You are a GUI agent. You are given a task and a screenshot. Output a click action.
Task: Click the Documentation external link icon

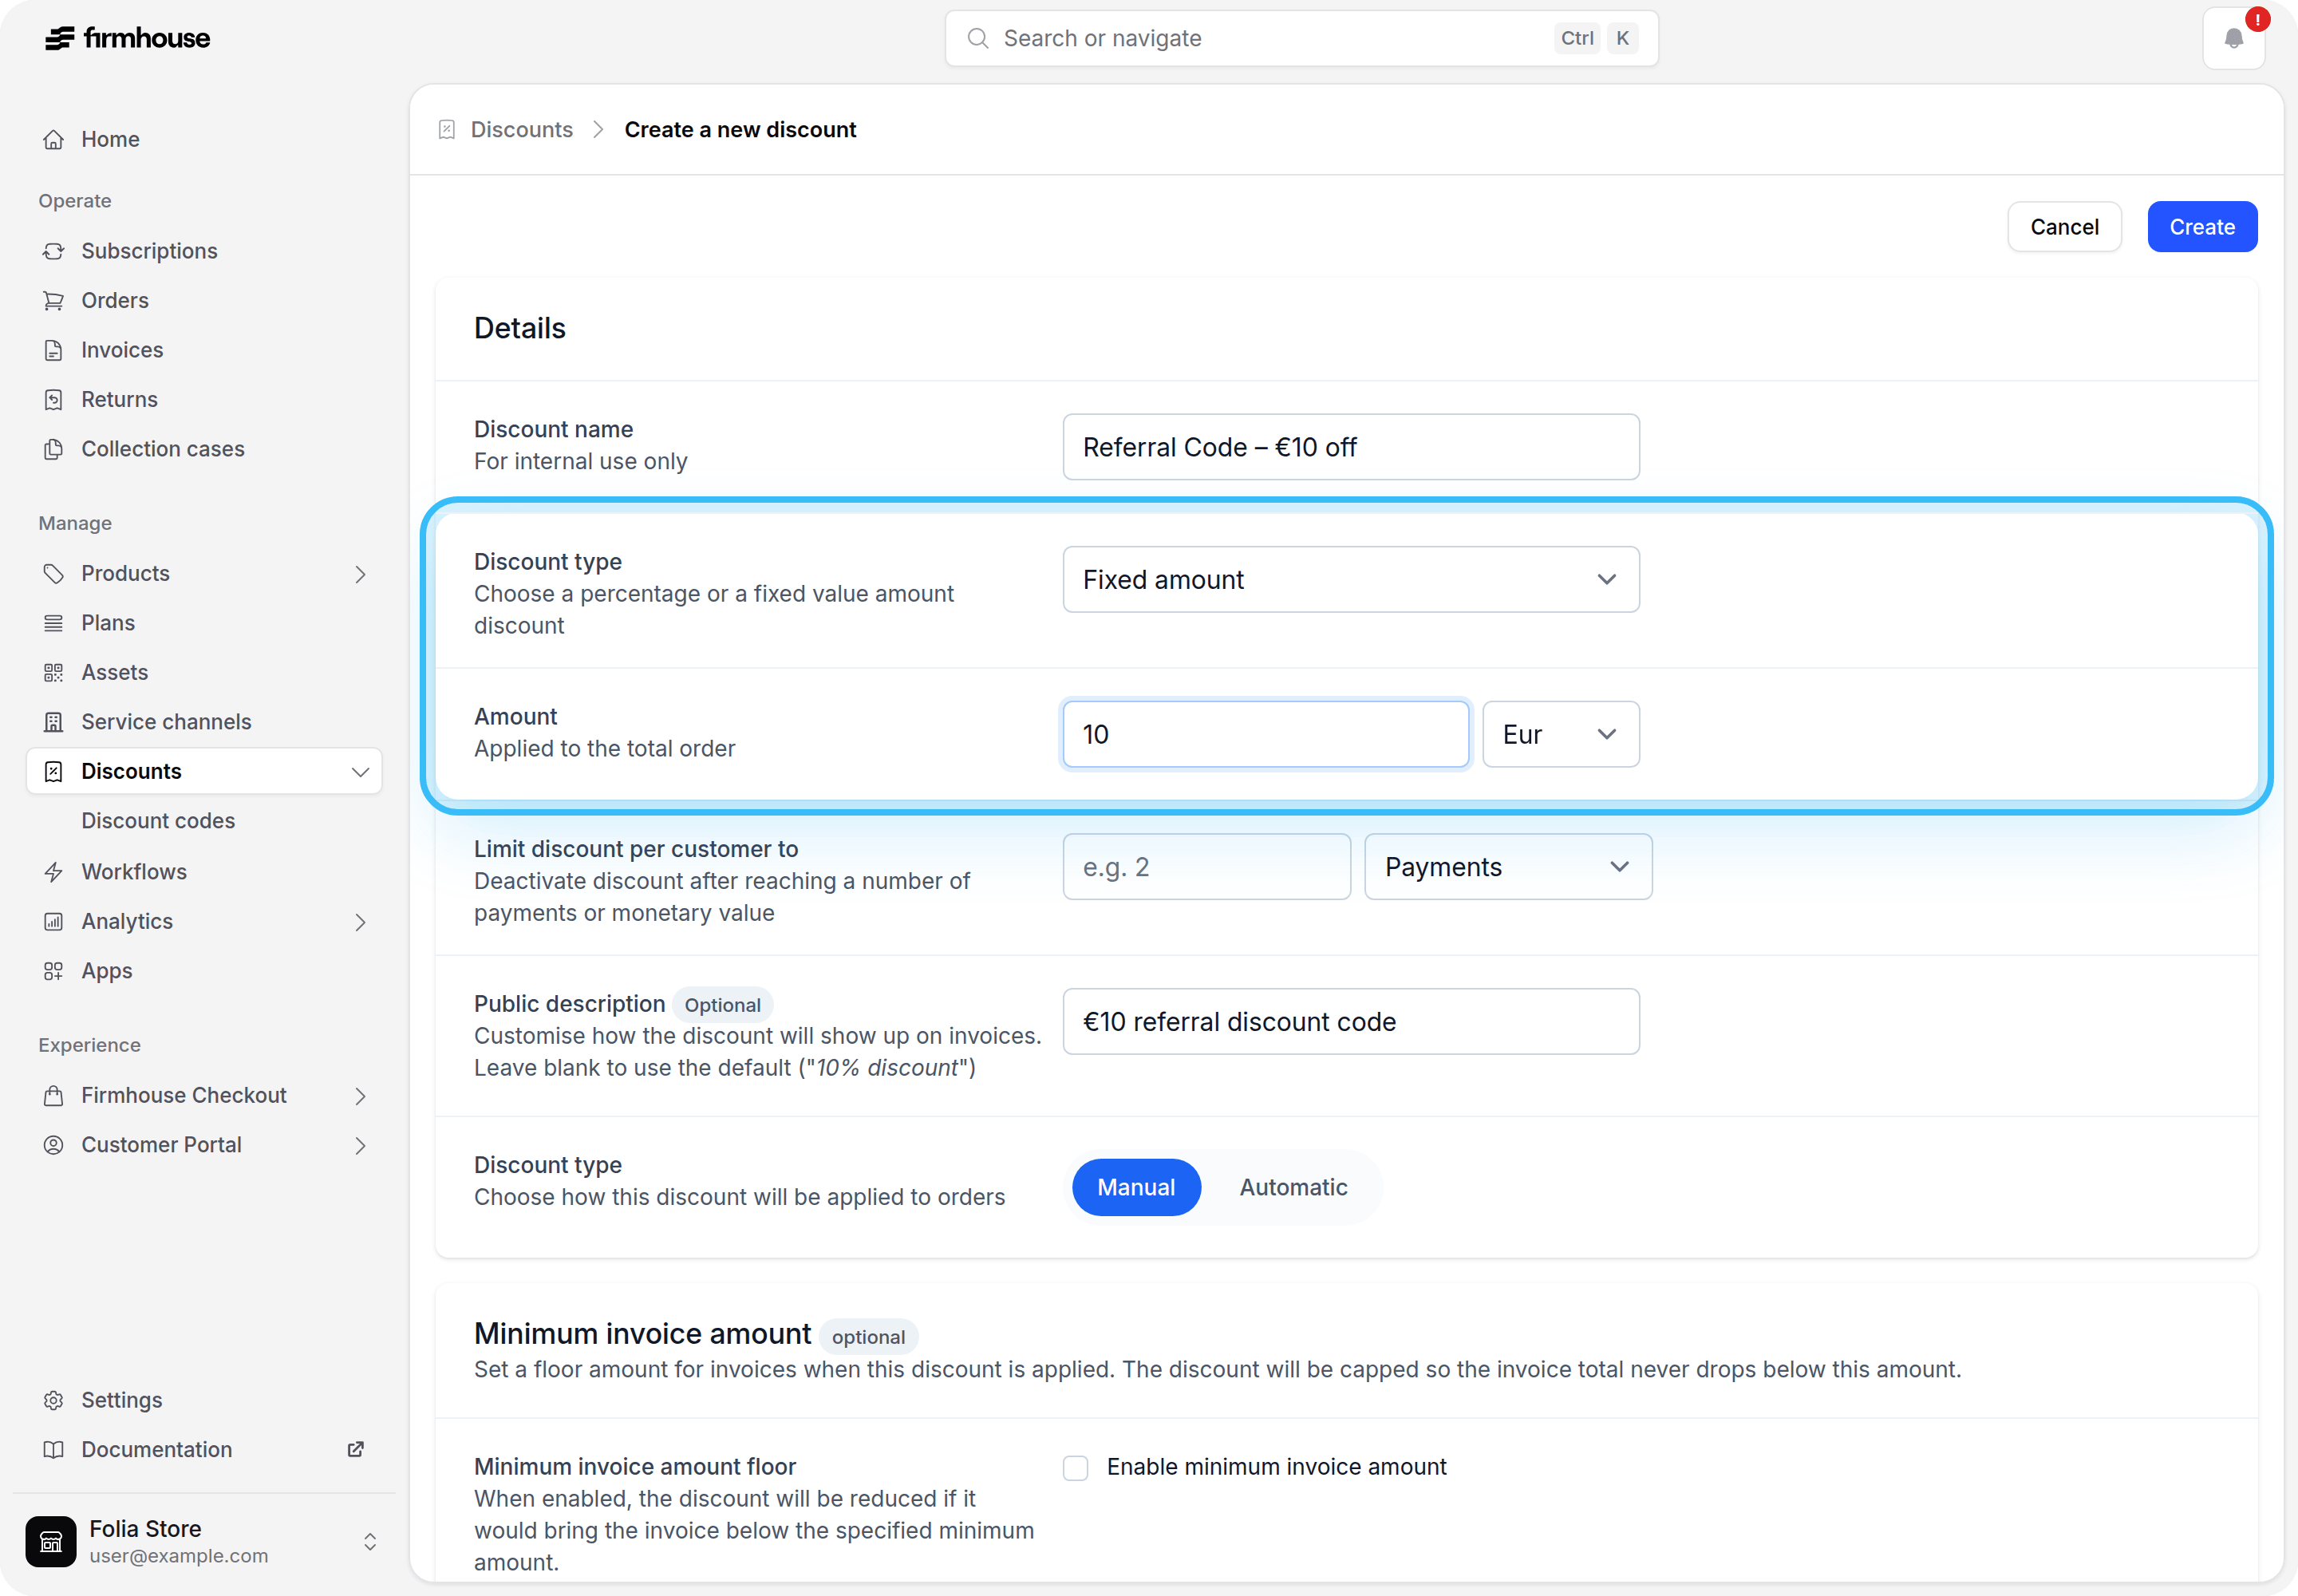coord(355,1449)
